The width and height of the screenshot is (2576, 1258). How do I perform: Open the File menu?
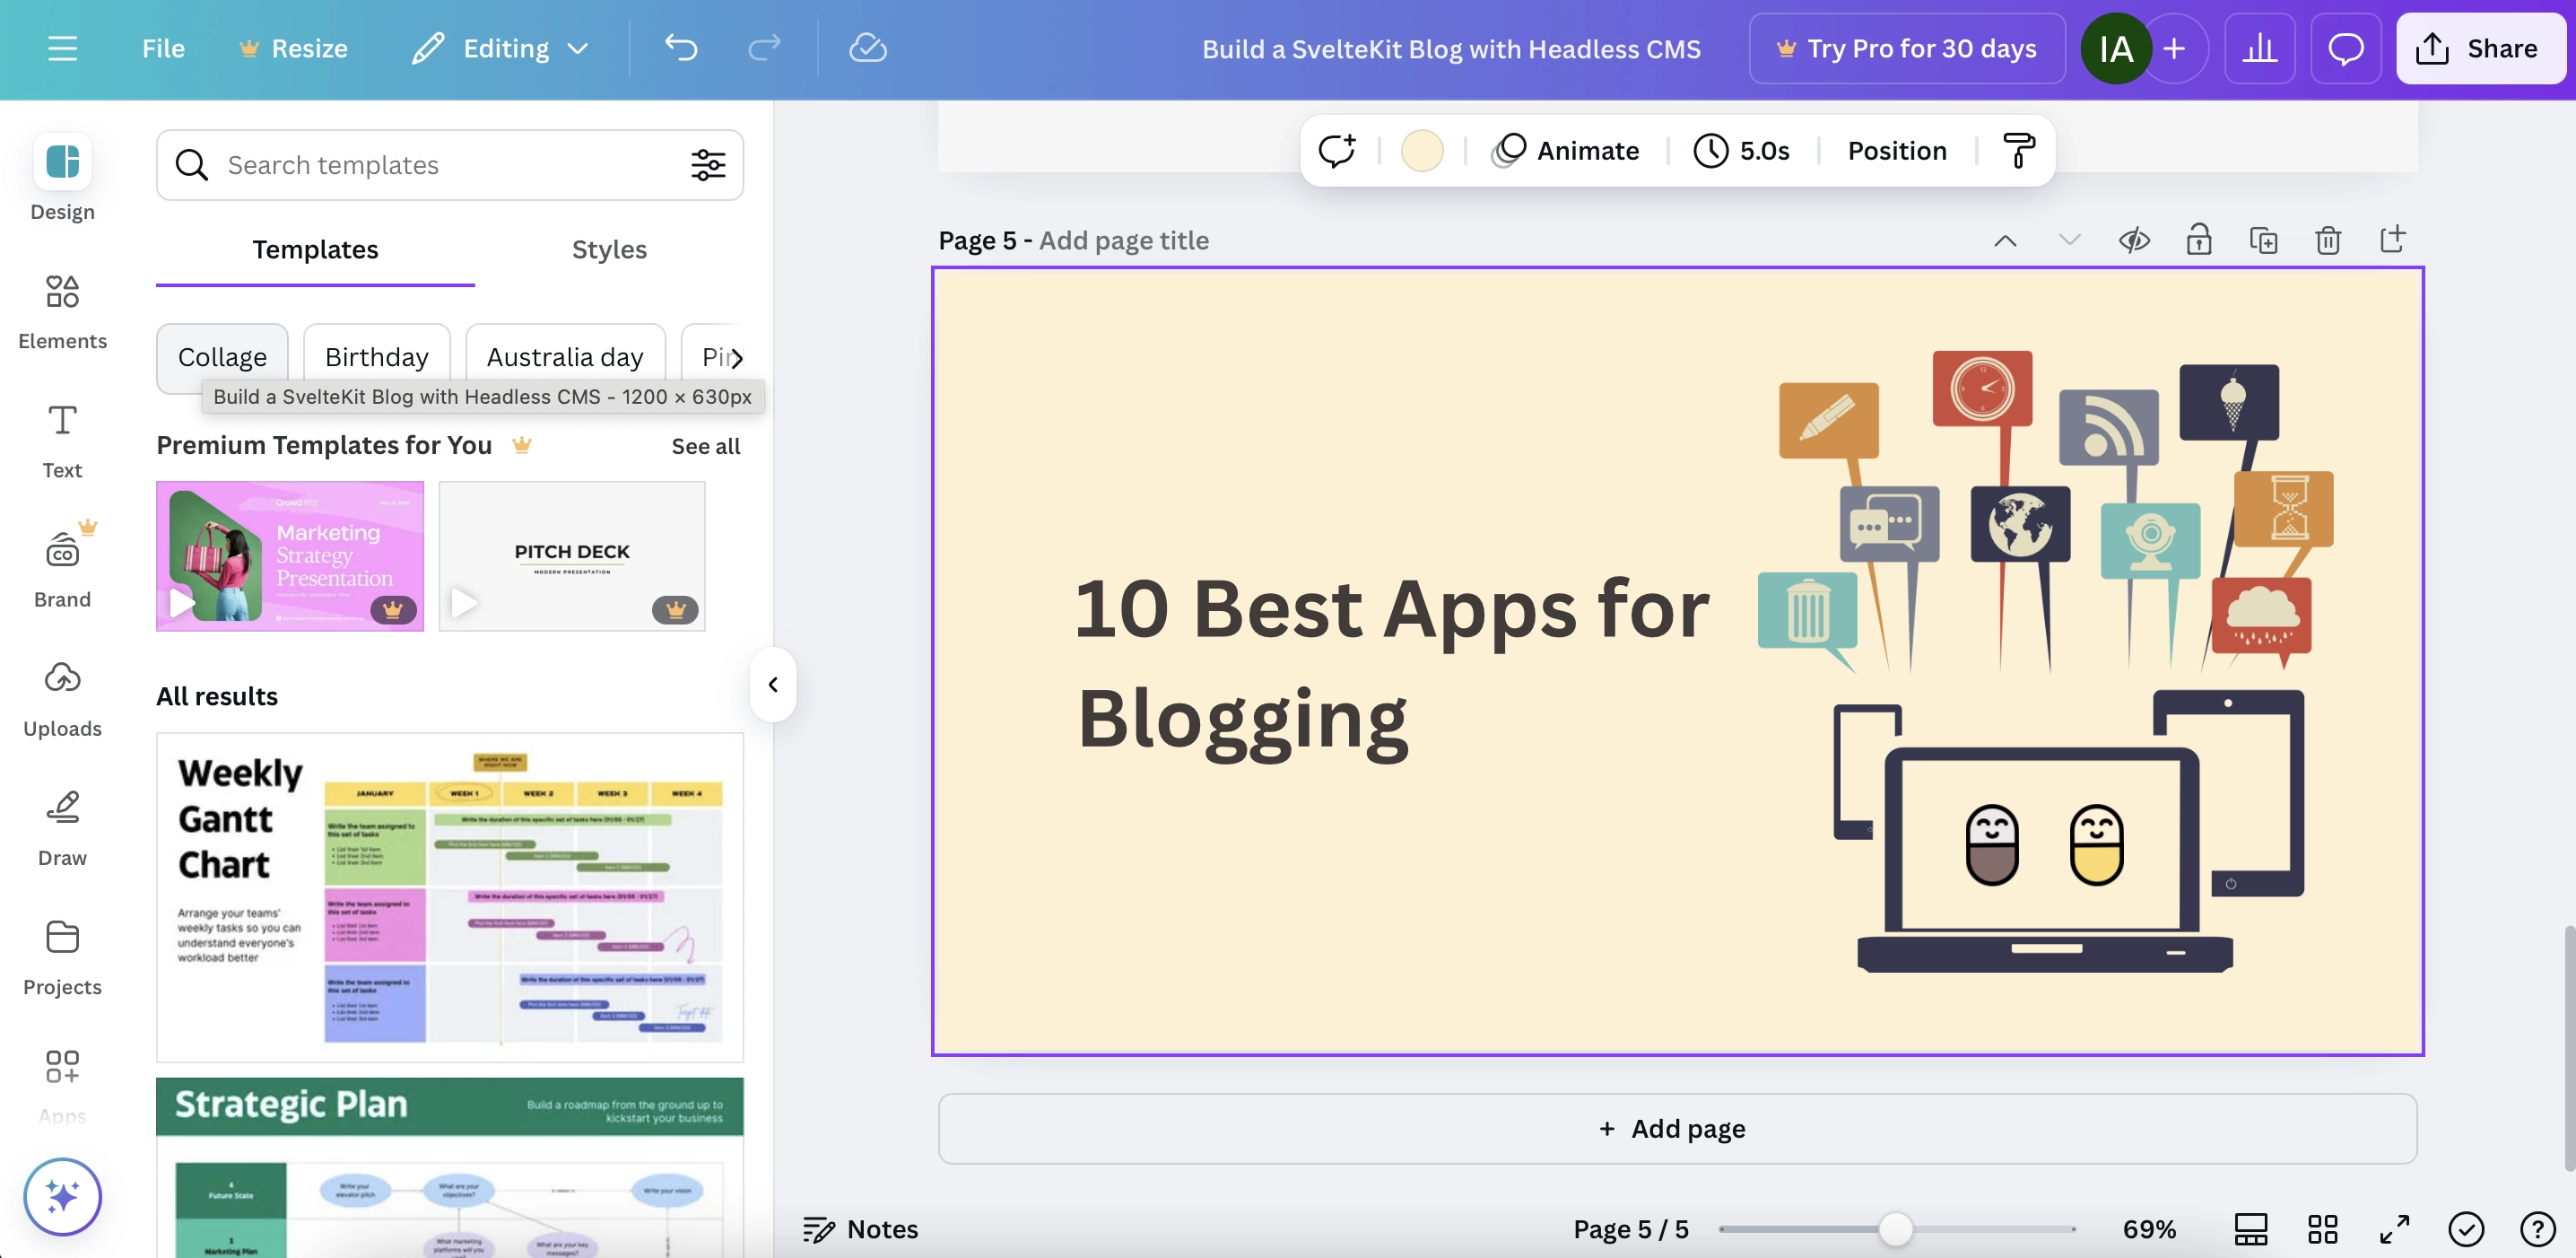(162, 48)
